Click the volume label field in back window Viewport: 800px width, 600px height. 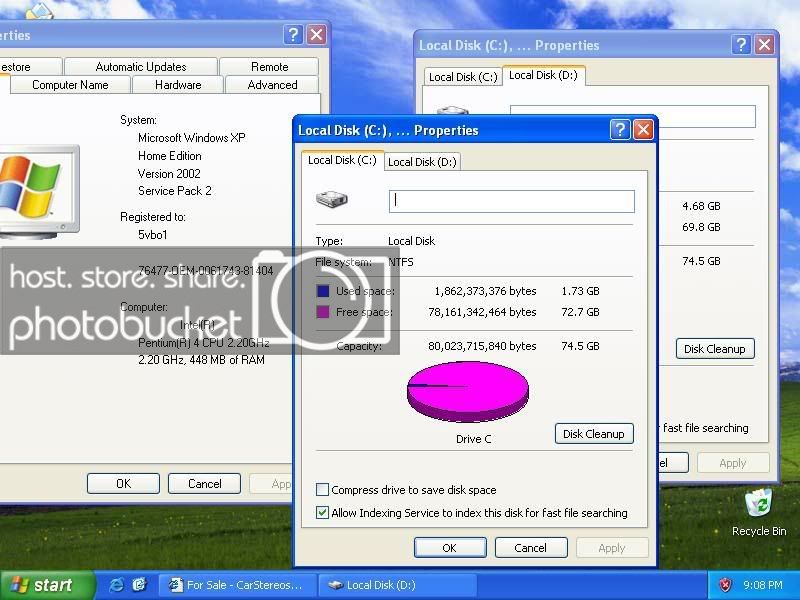click(633, 116)
